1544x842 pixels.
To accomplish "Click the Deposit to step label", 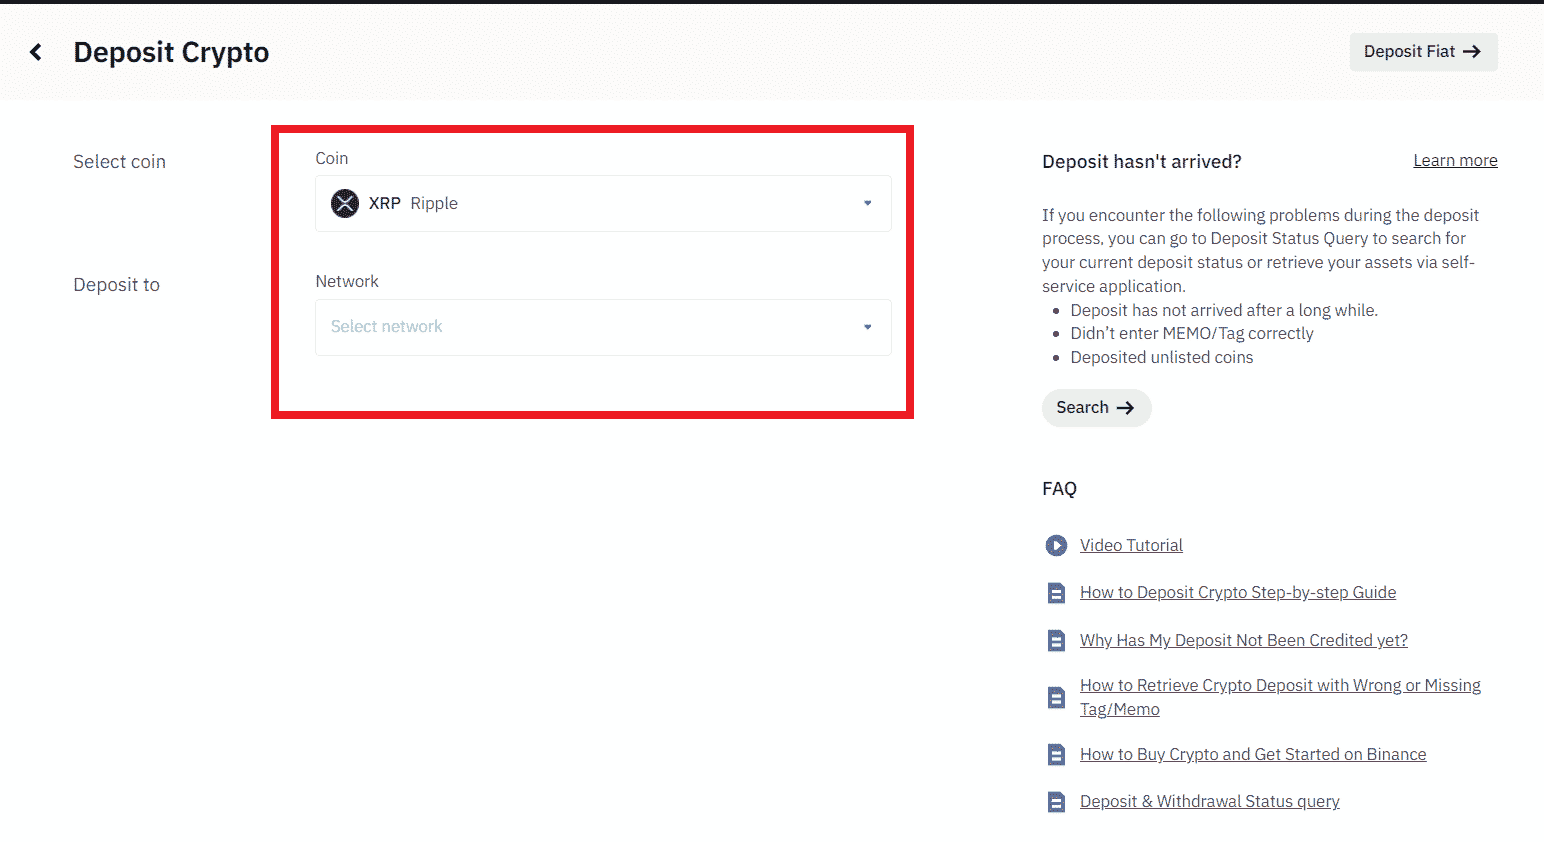I will tap(116, 285).
